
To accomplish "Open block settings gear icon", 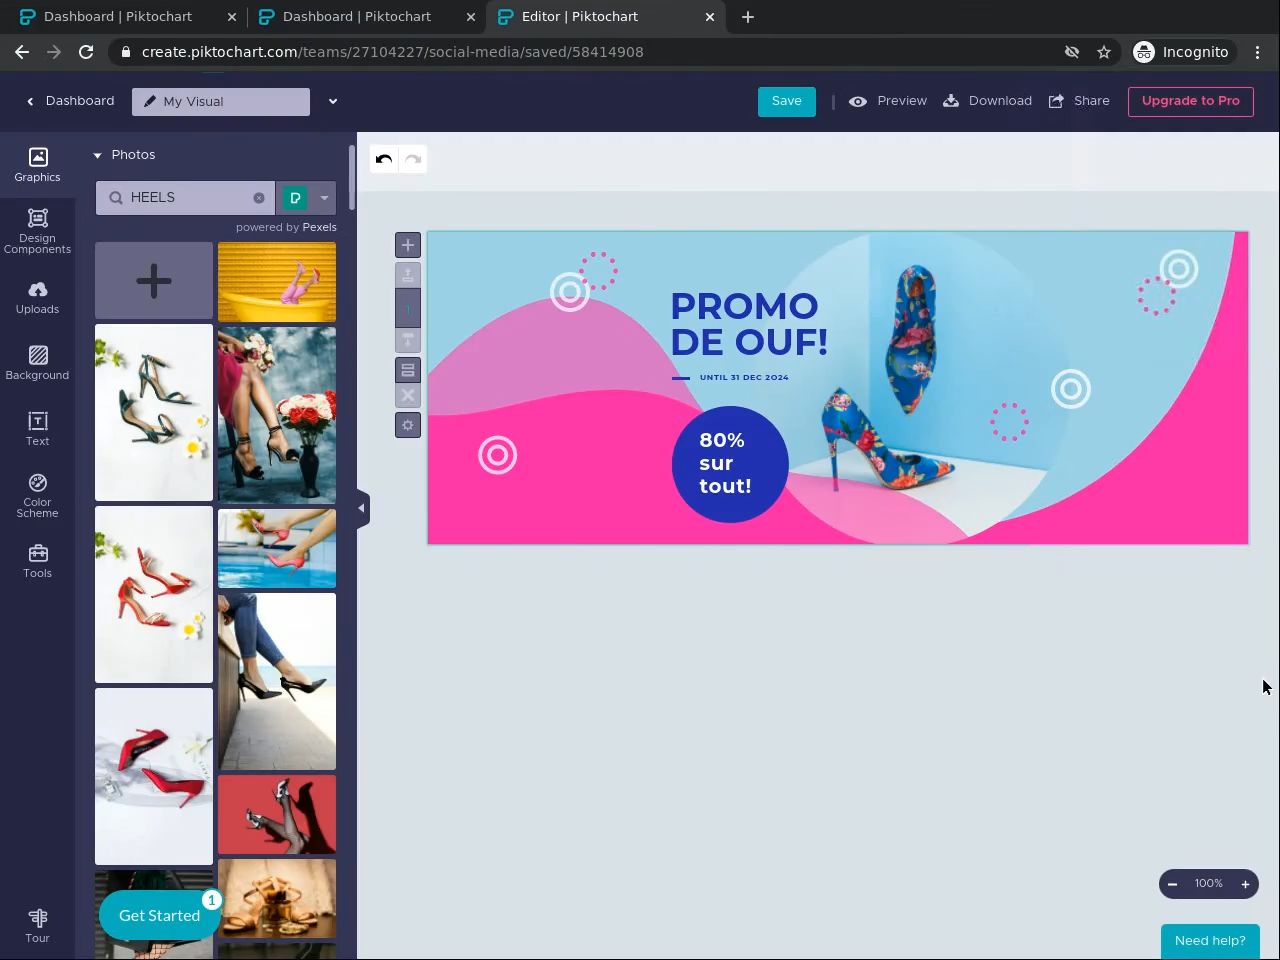I will tap(408, 426).
